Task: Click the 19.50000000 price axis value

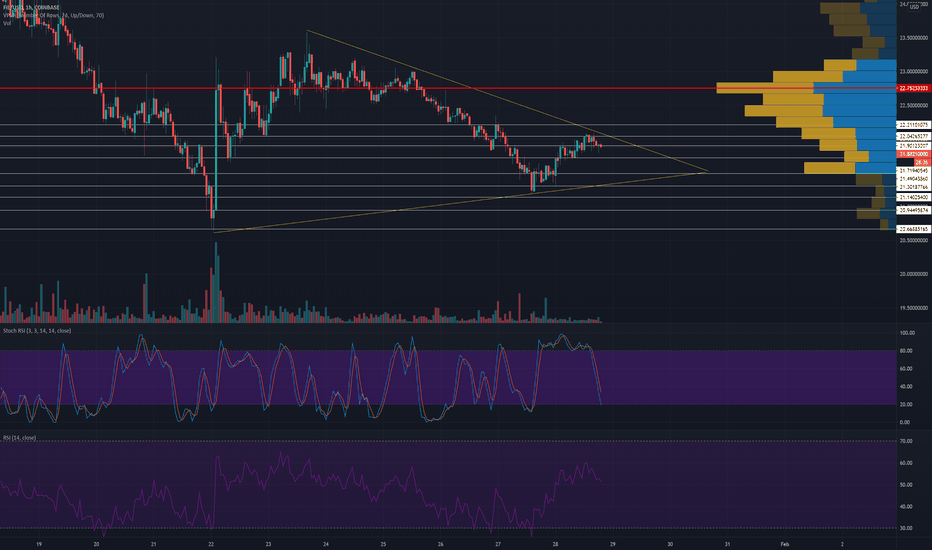Action: [x=914, y=308]
